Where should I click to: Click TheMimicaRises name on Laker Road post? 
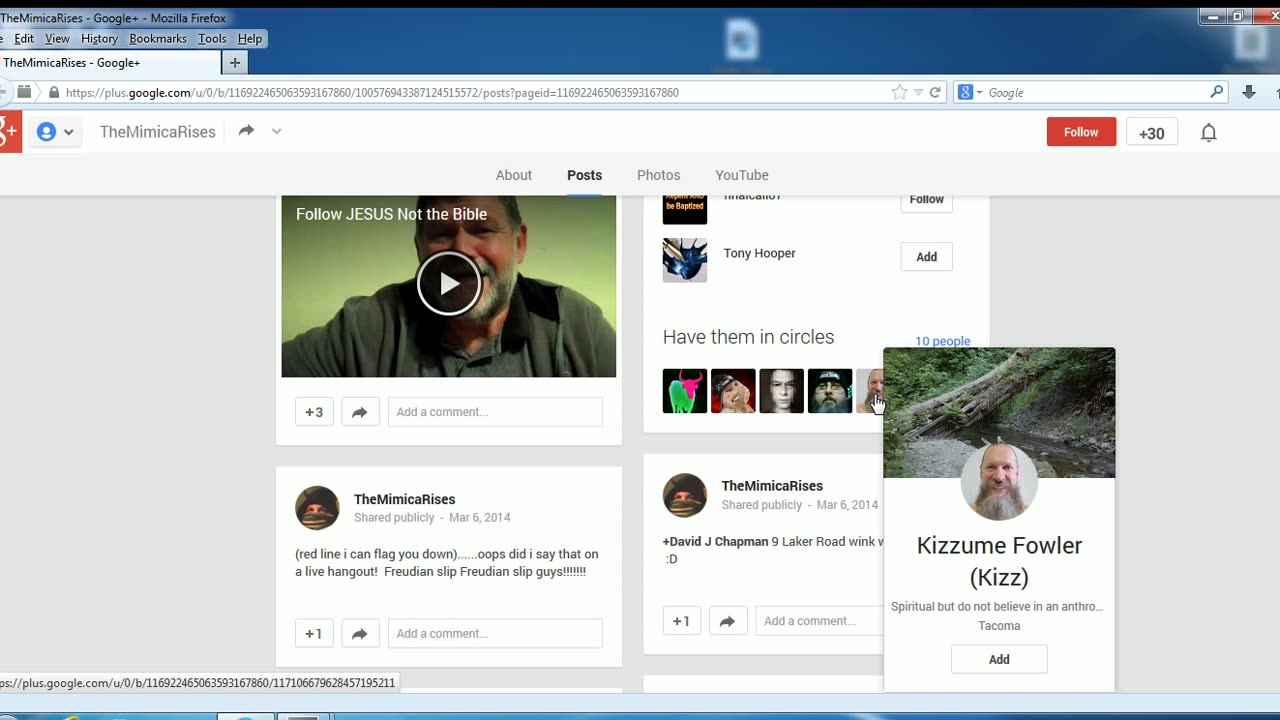pos(772,486)
